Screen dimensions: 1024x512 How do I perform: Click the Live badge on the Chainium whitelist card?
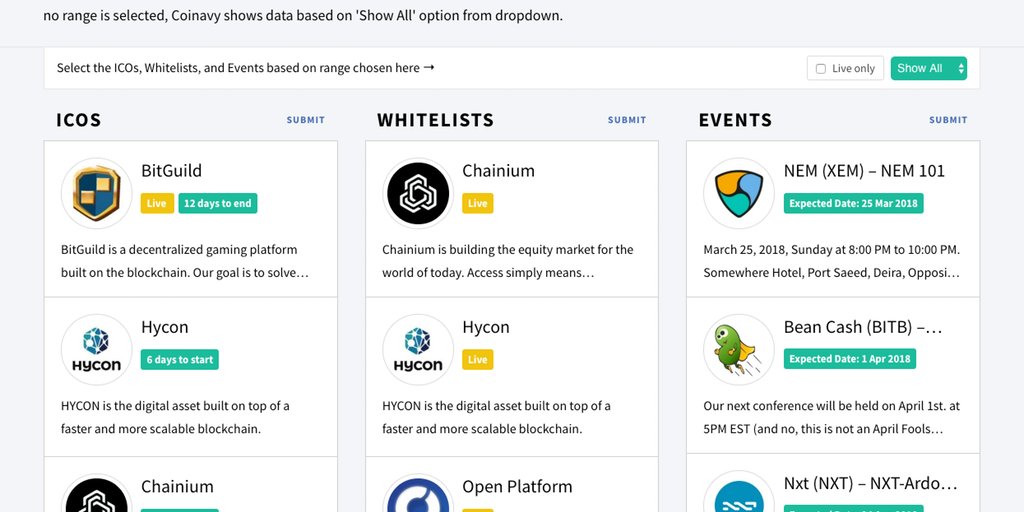click(477, 203)
